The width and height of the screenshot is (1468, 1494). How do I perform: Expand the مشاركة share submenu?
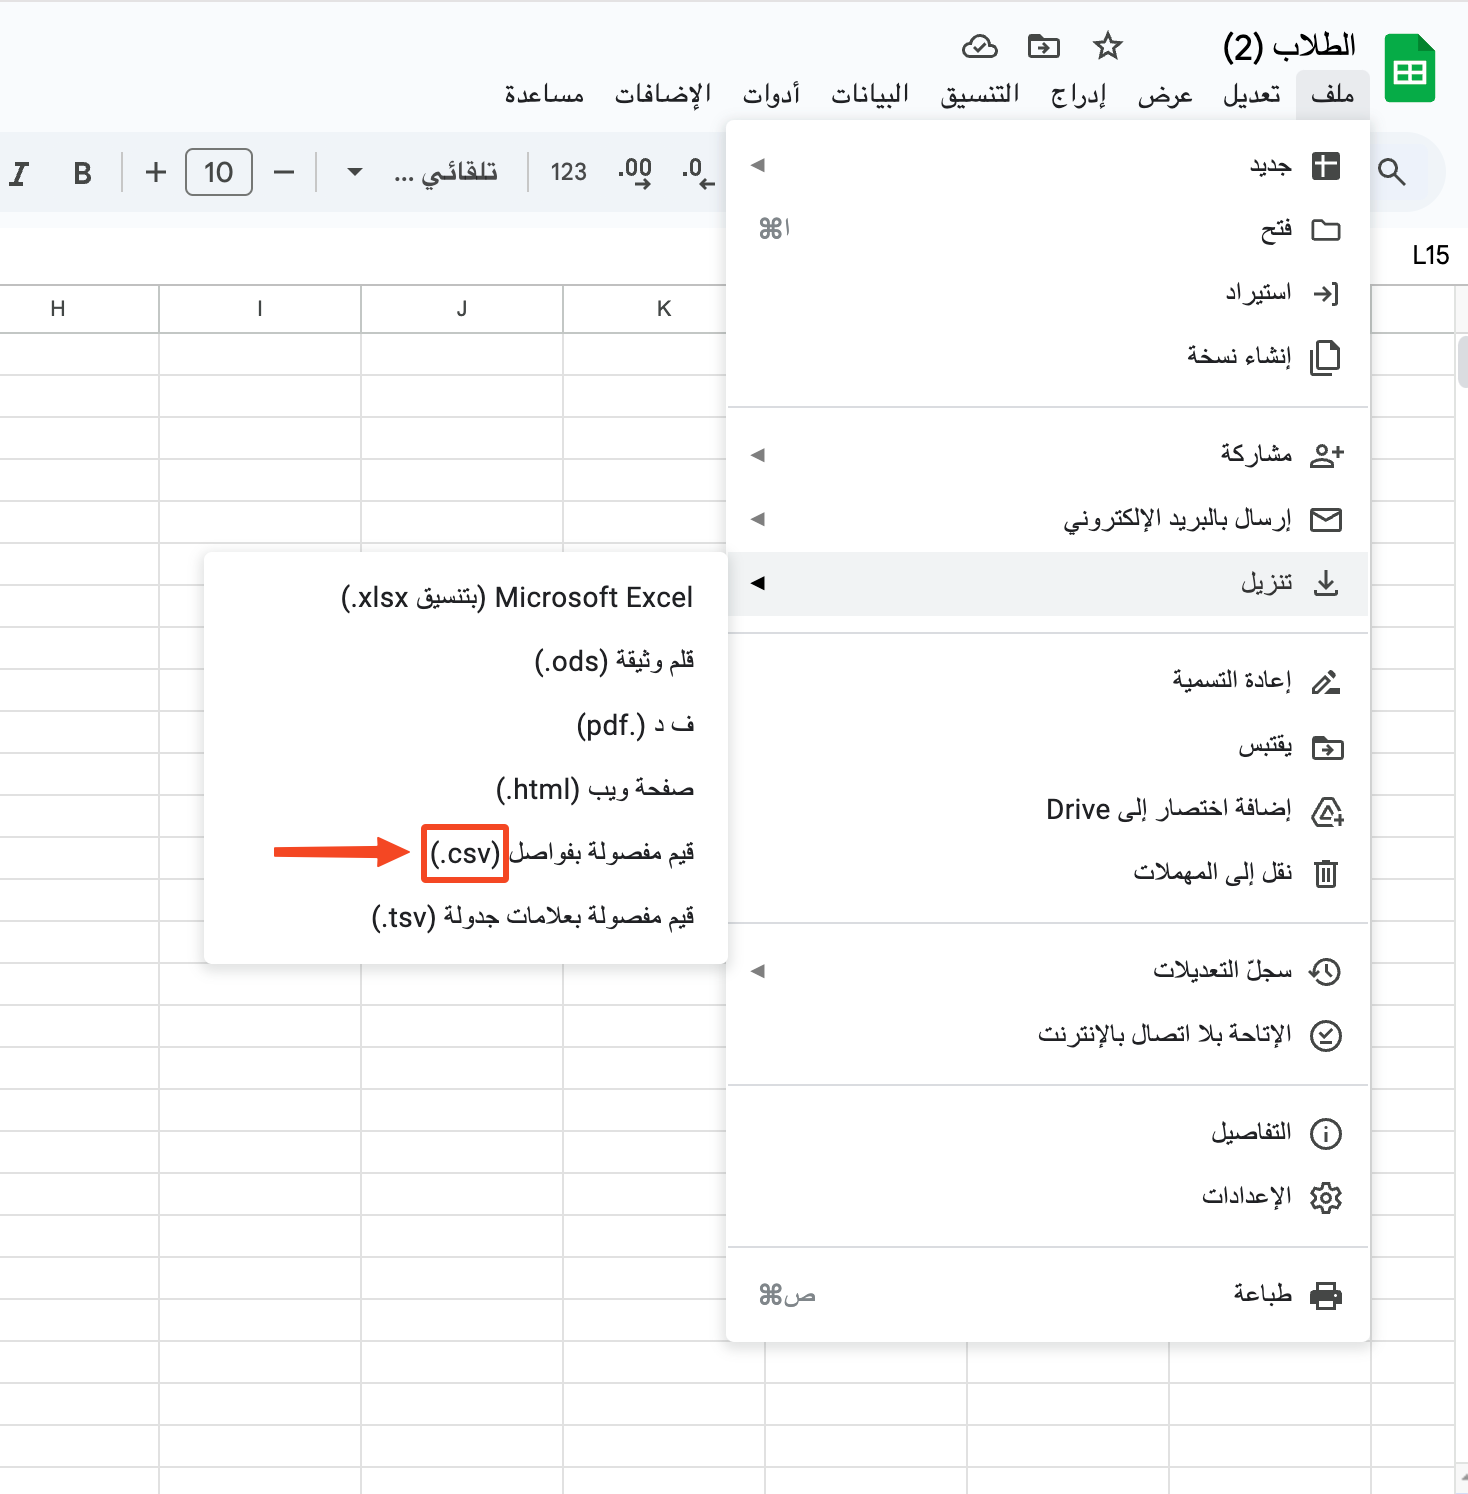pos(1048,455)
